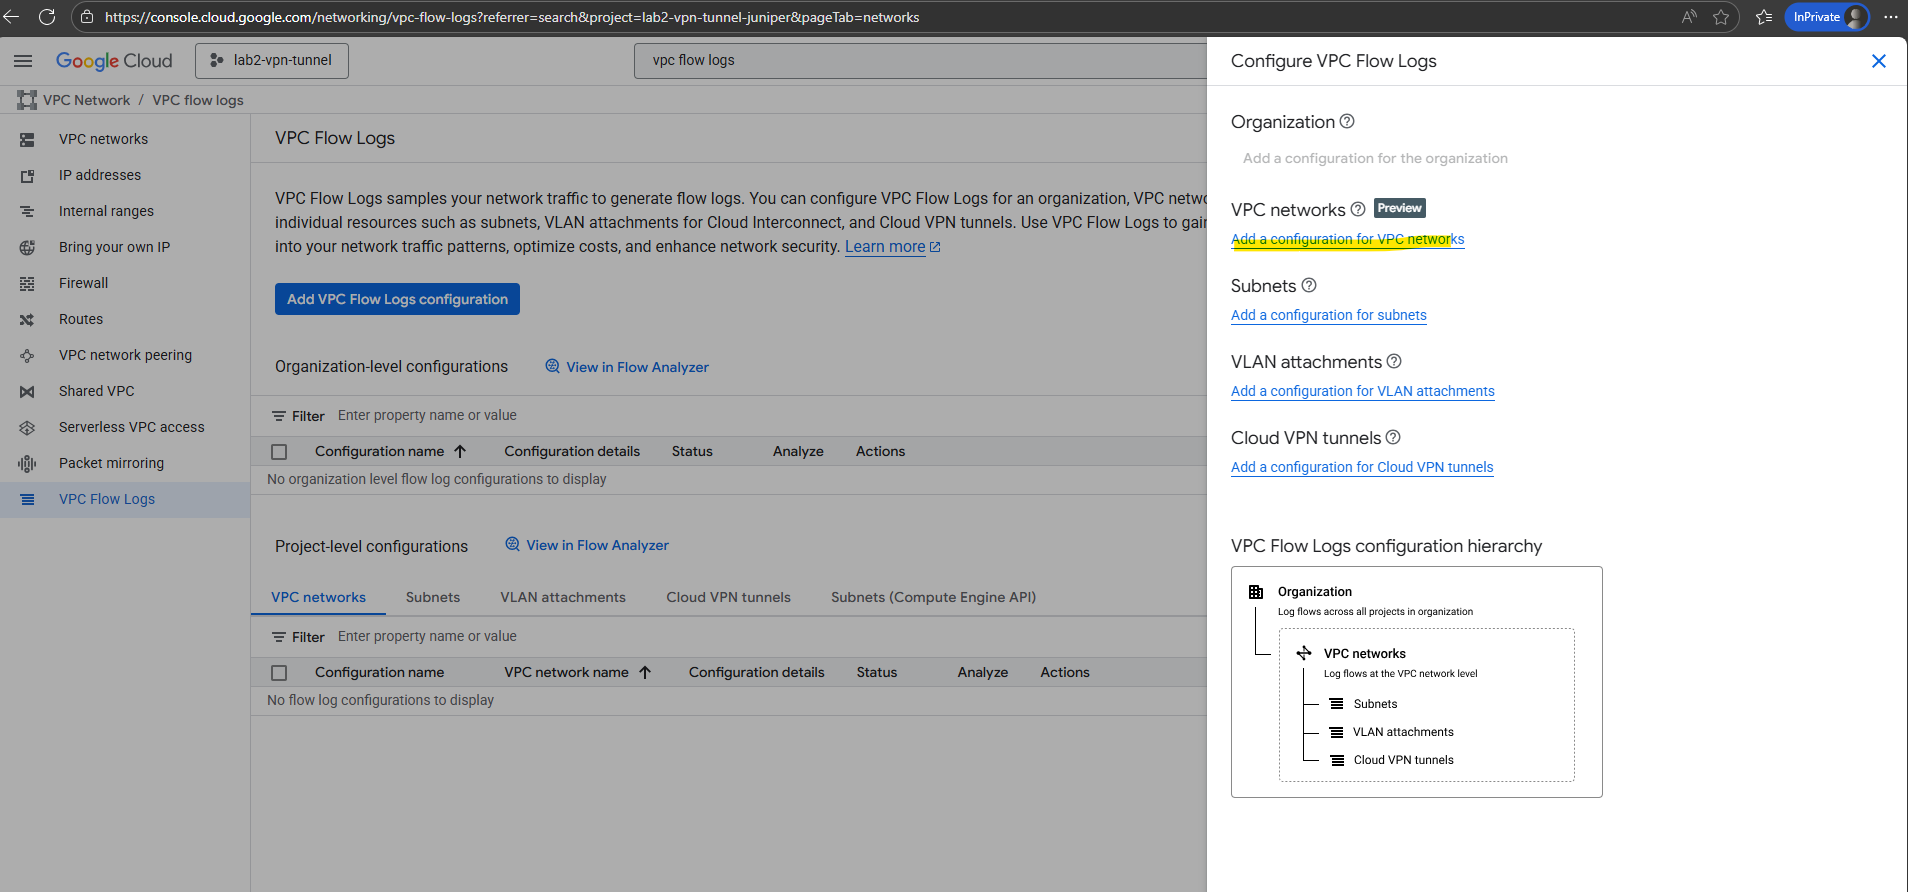1908x892 pixels.
Task: Click the VPC network peering icon
Action: (27, 356)
